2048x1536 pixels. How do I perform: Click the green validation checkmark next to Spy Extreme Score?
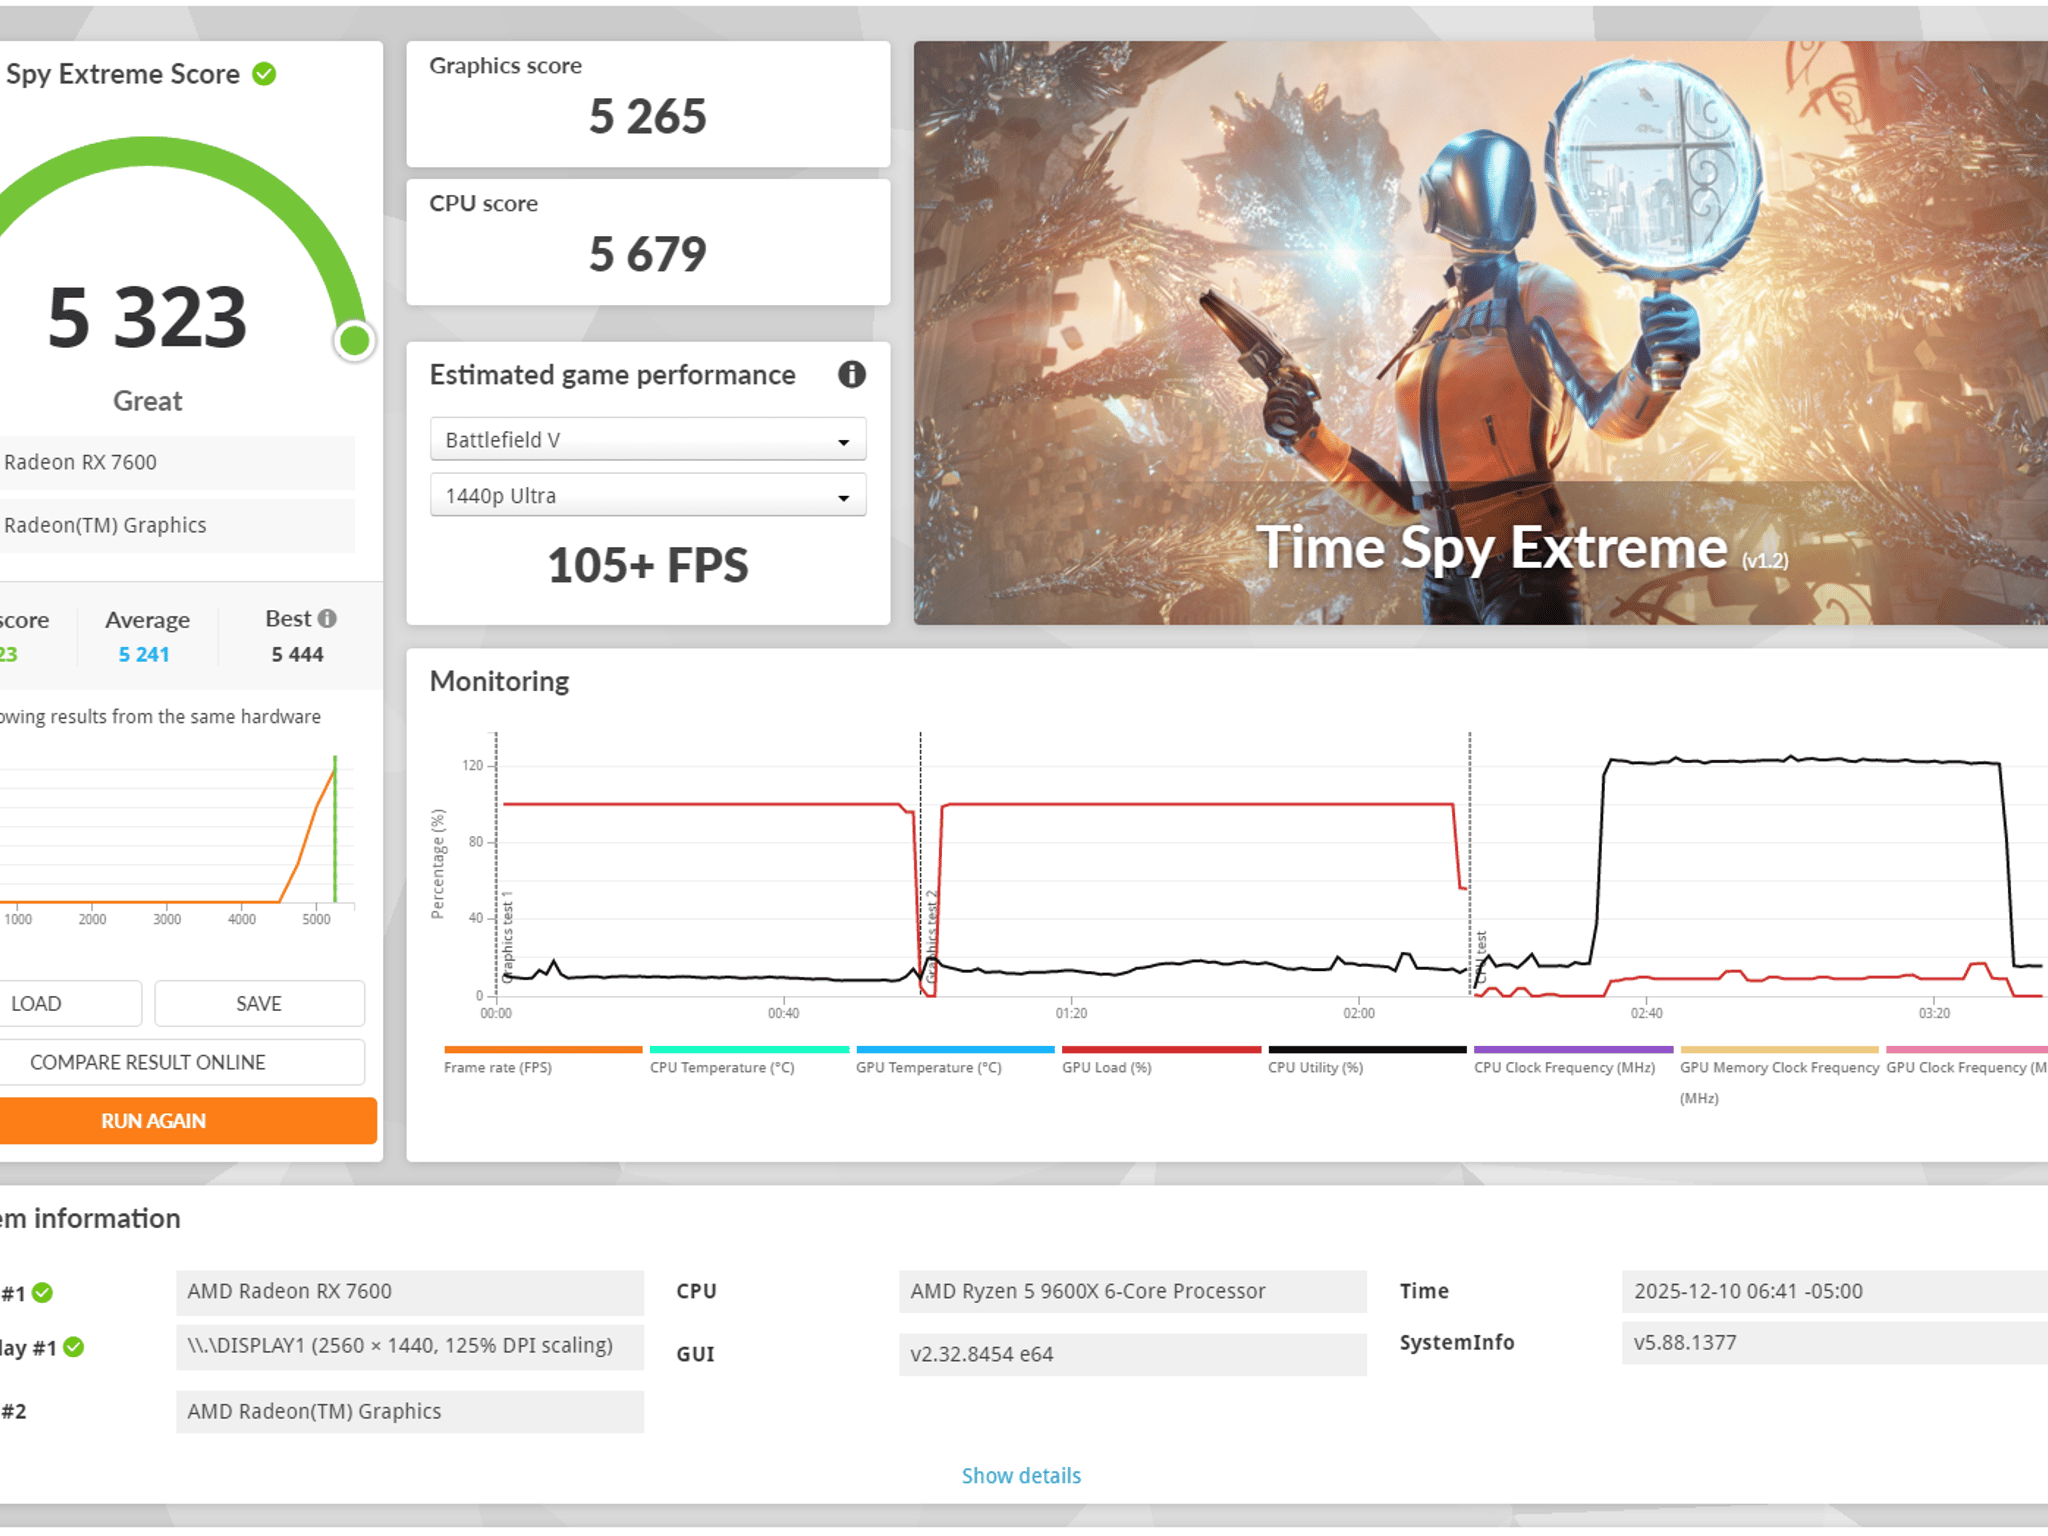click(x=264, y=74)
